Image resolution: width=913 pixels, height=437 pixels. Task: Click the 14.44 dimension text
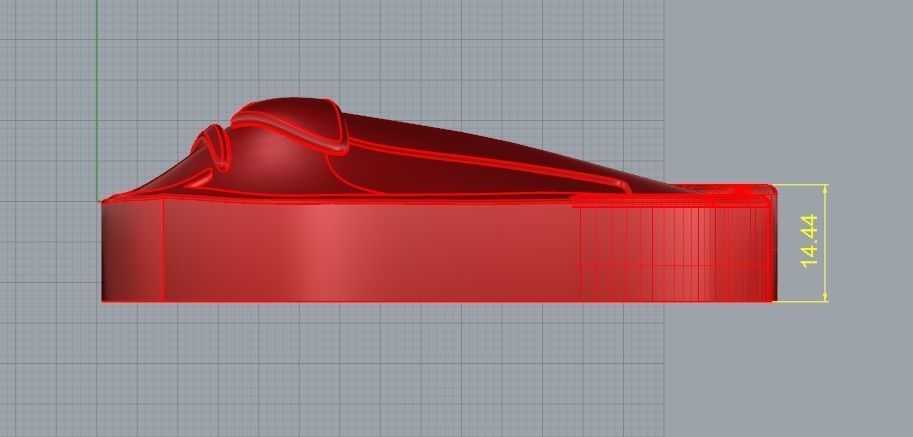[x=809, y=241]
